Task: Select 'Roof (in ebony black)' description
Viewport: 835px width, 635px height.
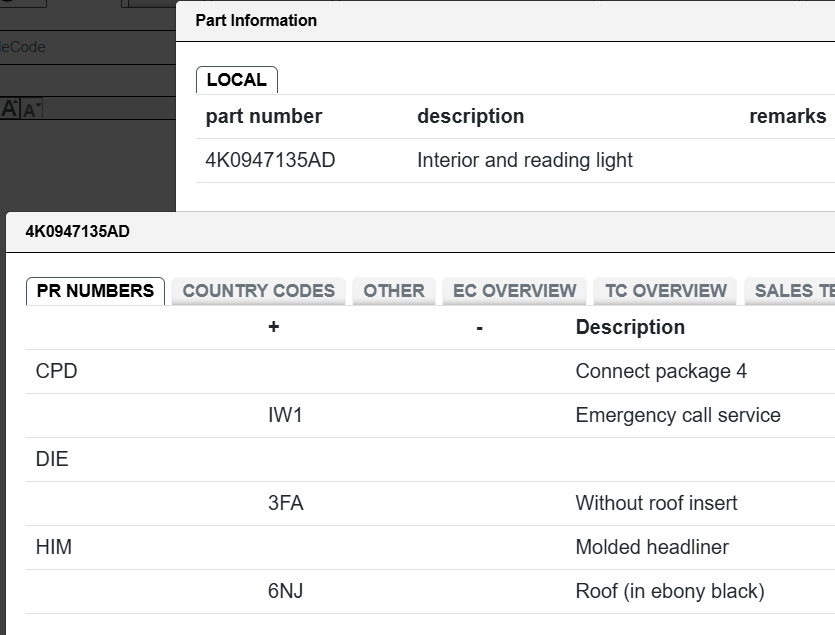Action: (670, 591)
